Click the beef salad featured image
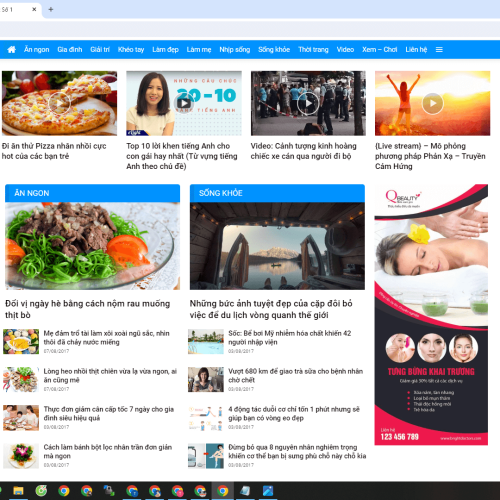This screenshot has width=500, height=500. tap(93, 246)
